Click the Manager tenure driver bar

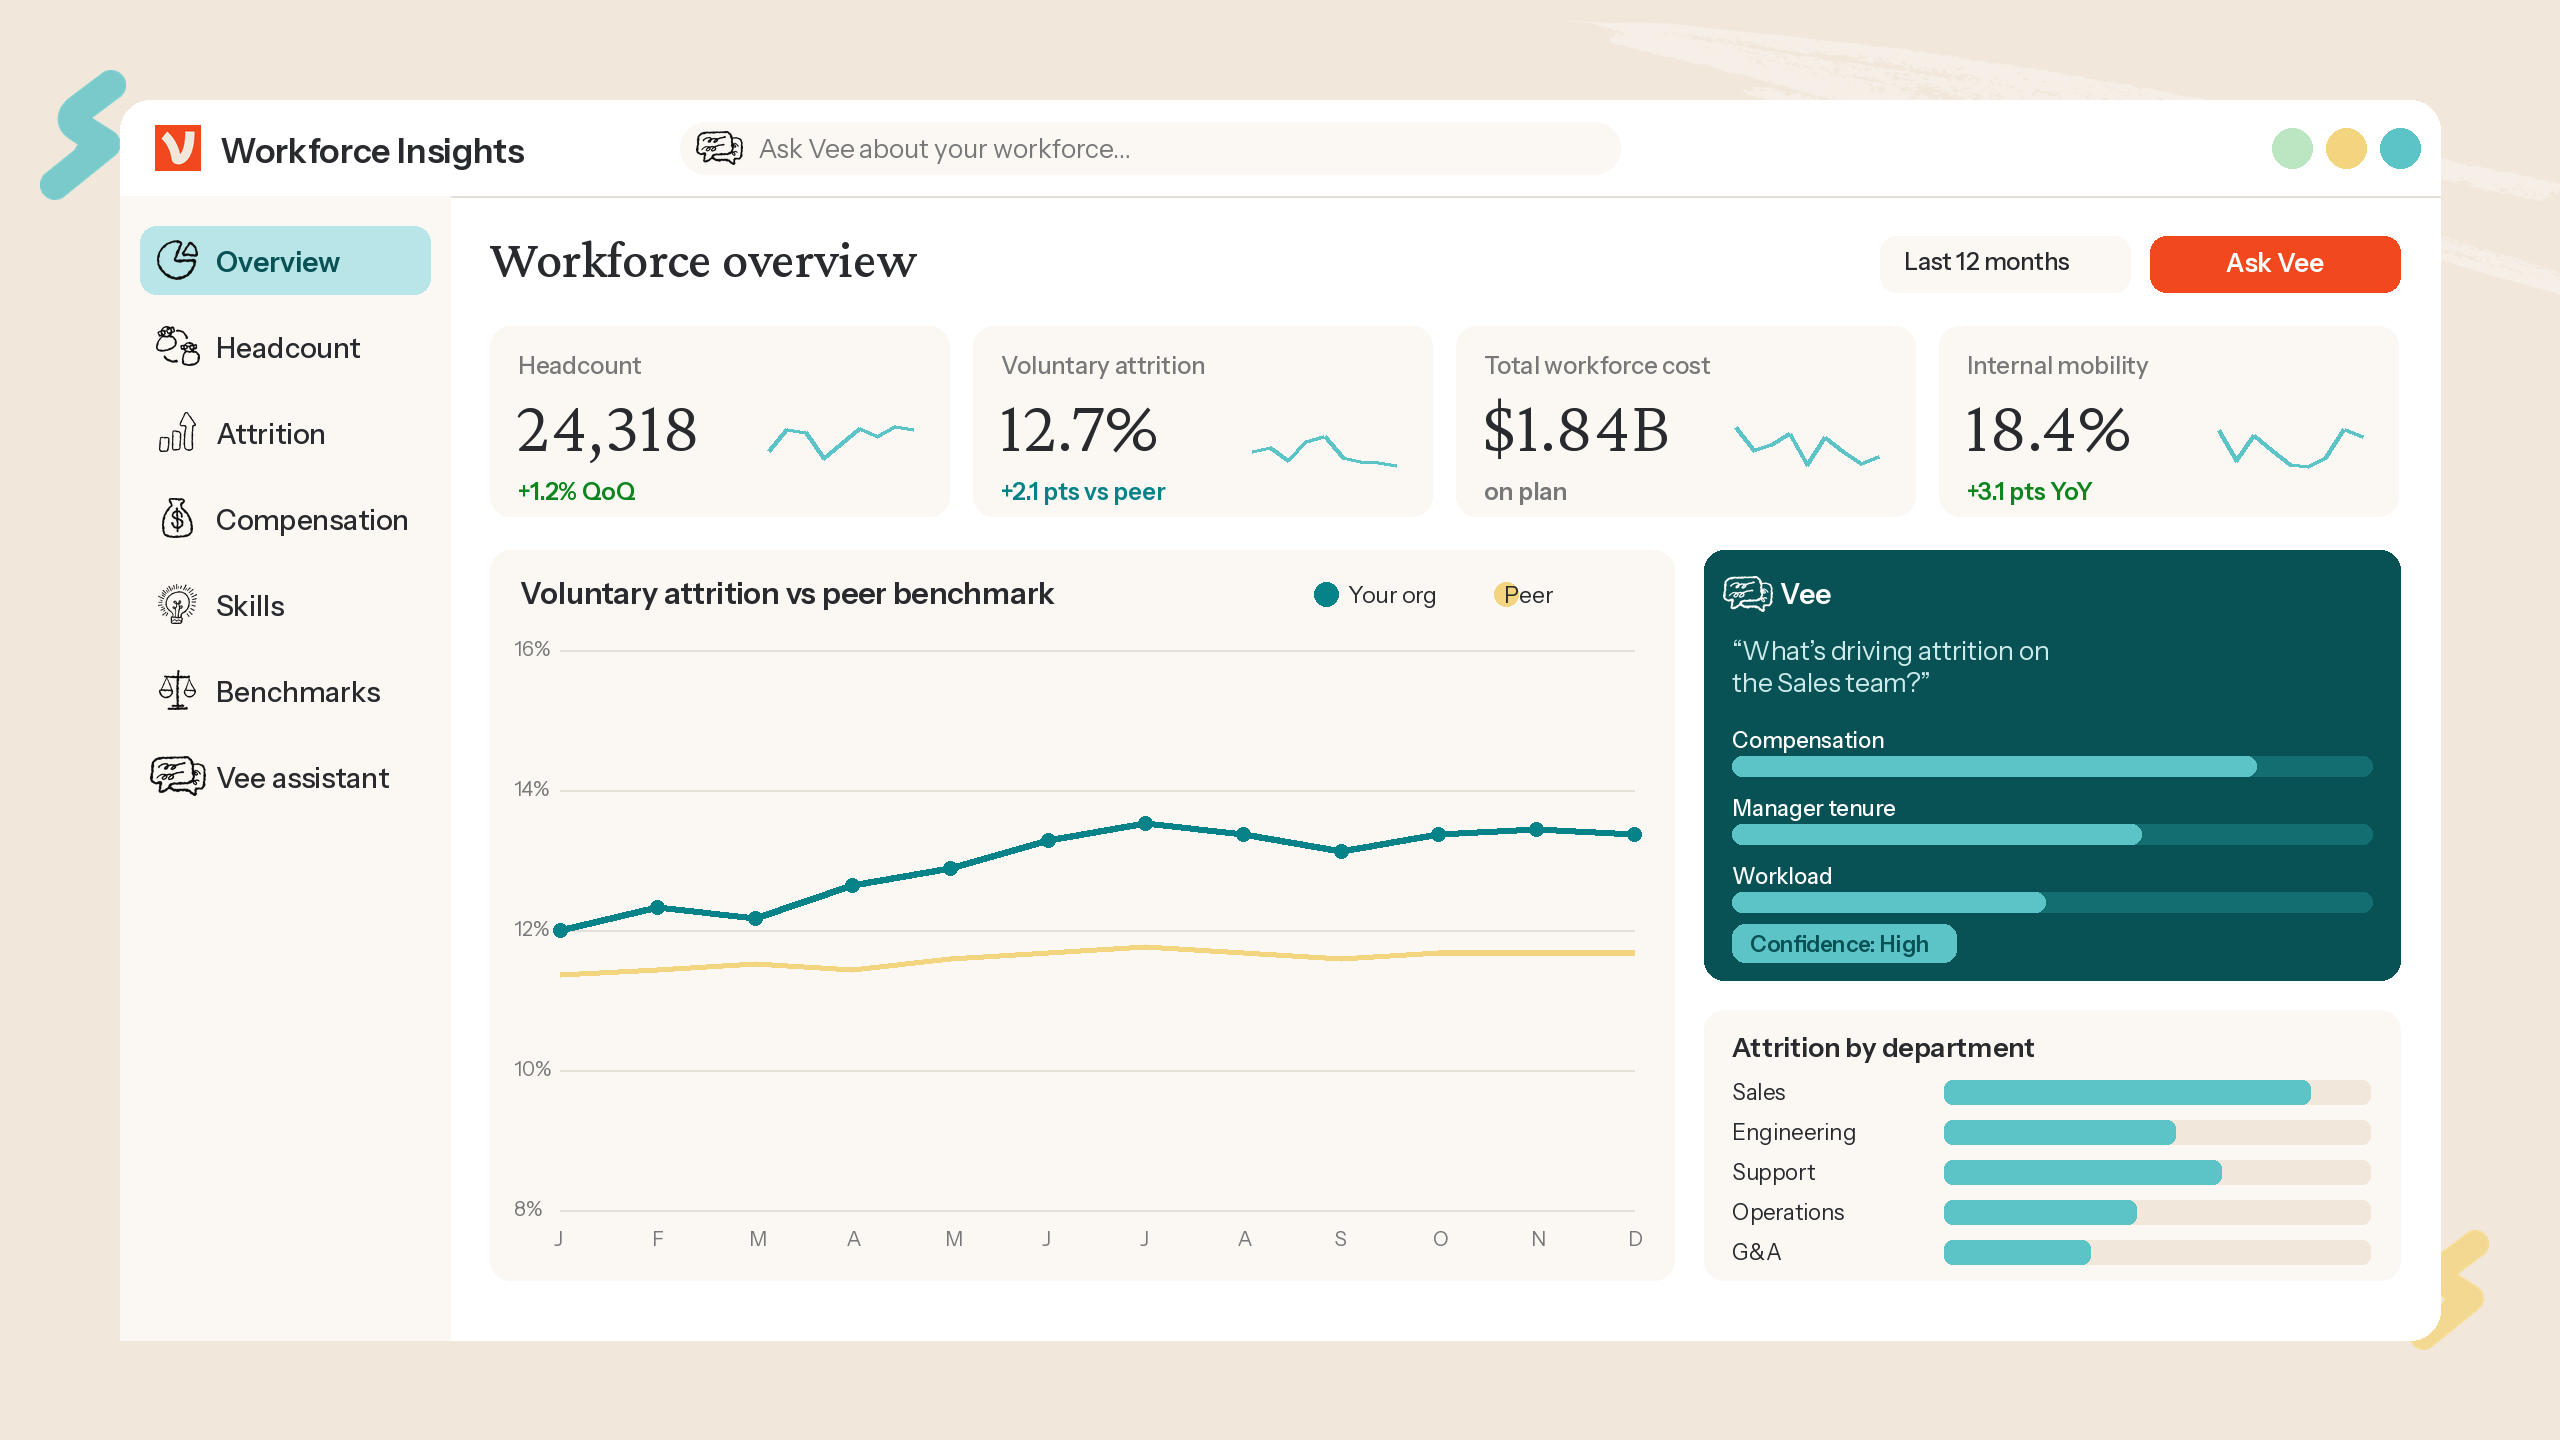coord(2052,834)
